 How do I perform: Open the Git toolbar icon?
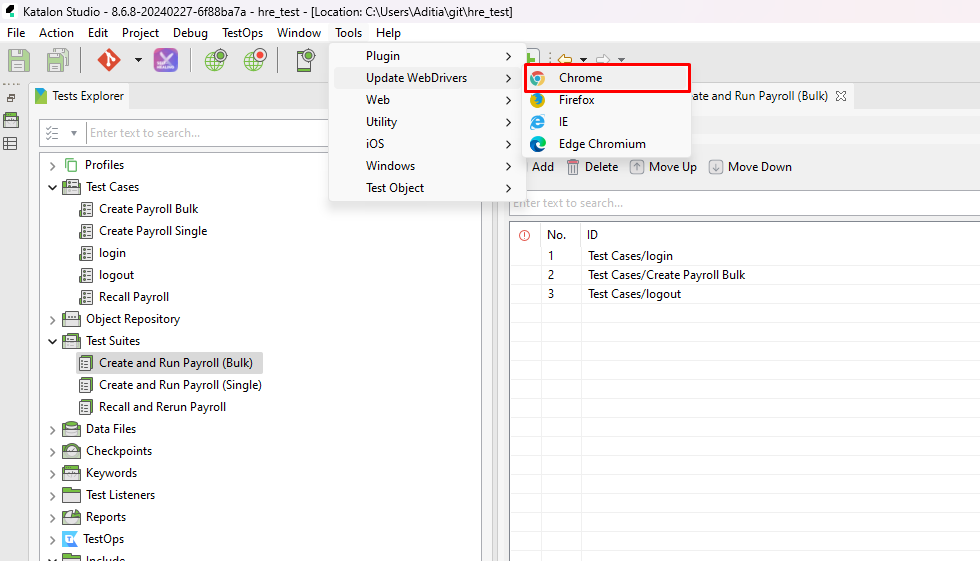pos(109,60)
